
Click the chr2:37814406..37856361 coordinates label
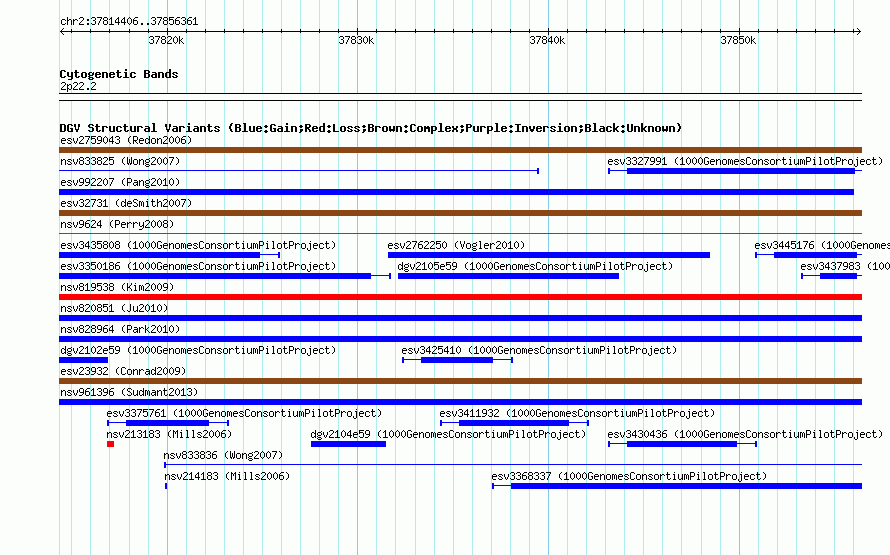point(129,22)
